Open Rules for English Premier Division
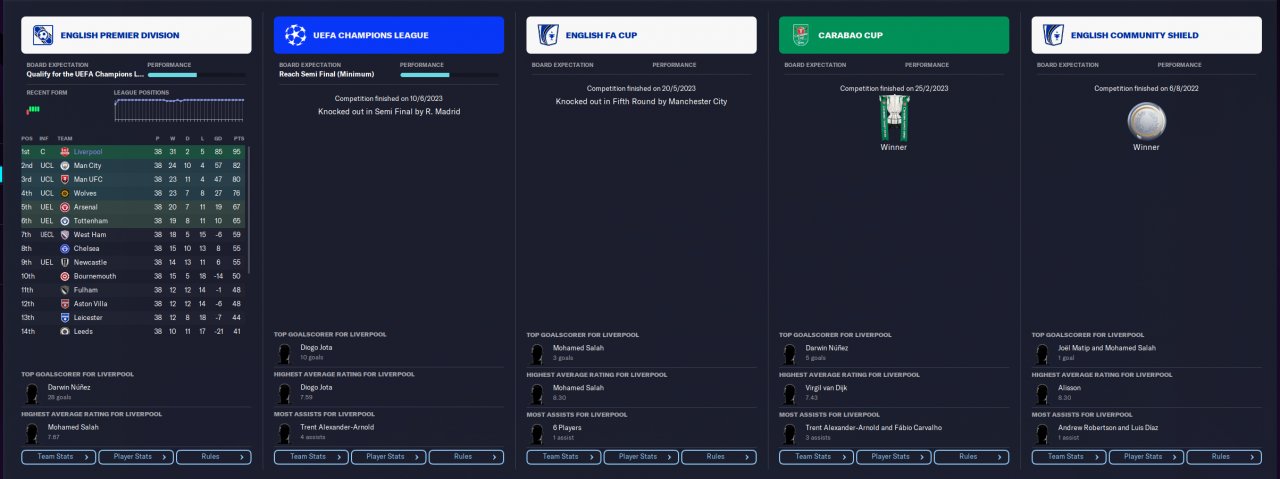 [x=213, y=457]
